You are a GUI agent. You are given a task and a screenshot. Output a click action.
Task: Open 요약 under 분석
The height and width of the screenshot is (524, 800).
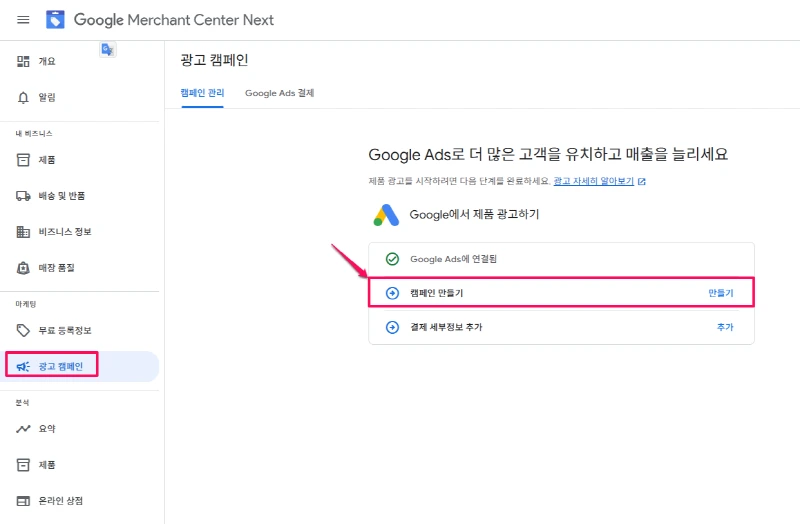coord(47,429)
